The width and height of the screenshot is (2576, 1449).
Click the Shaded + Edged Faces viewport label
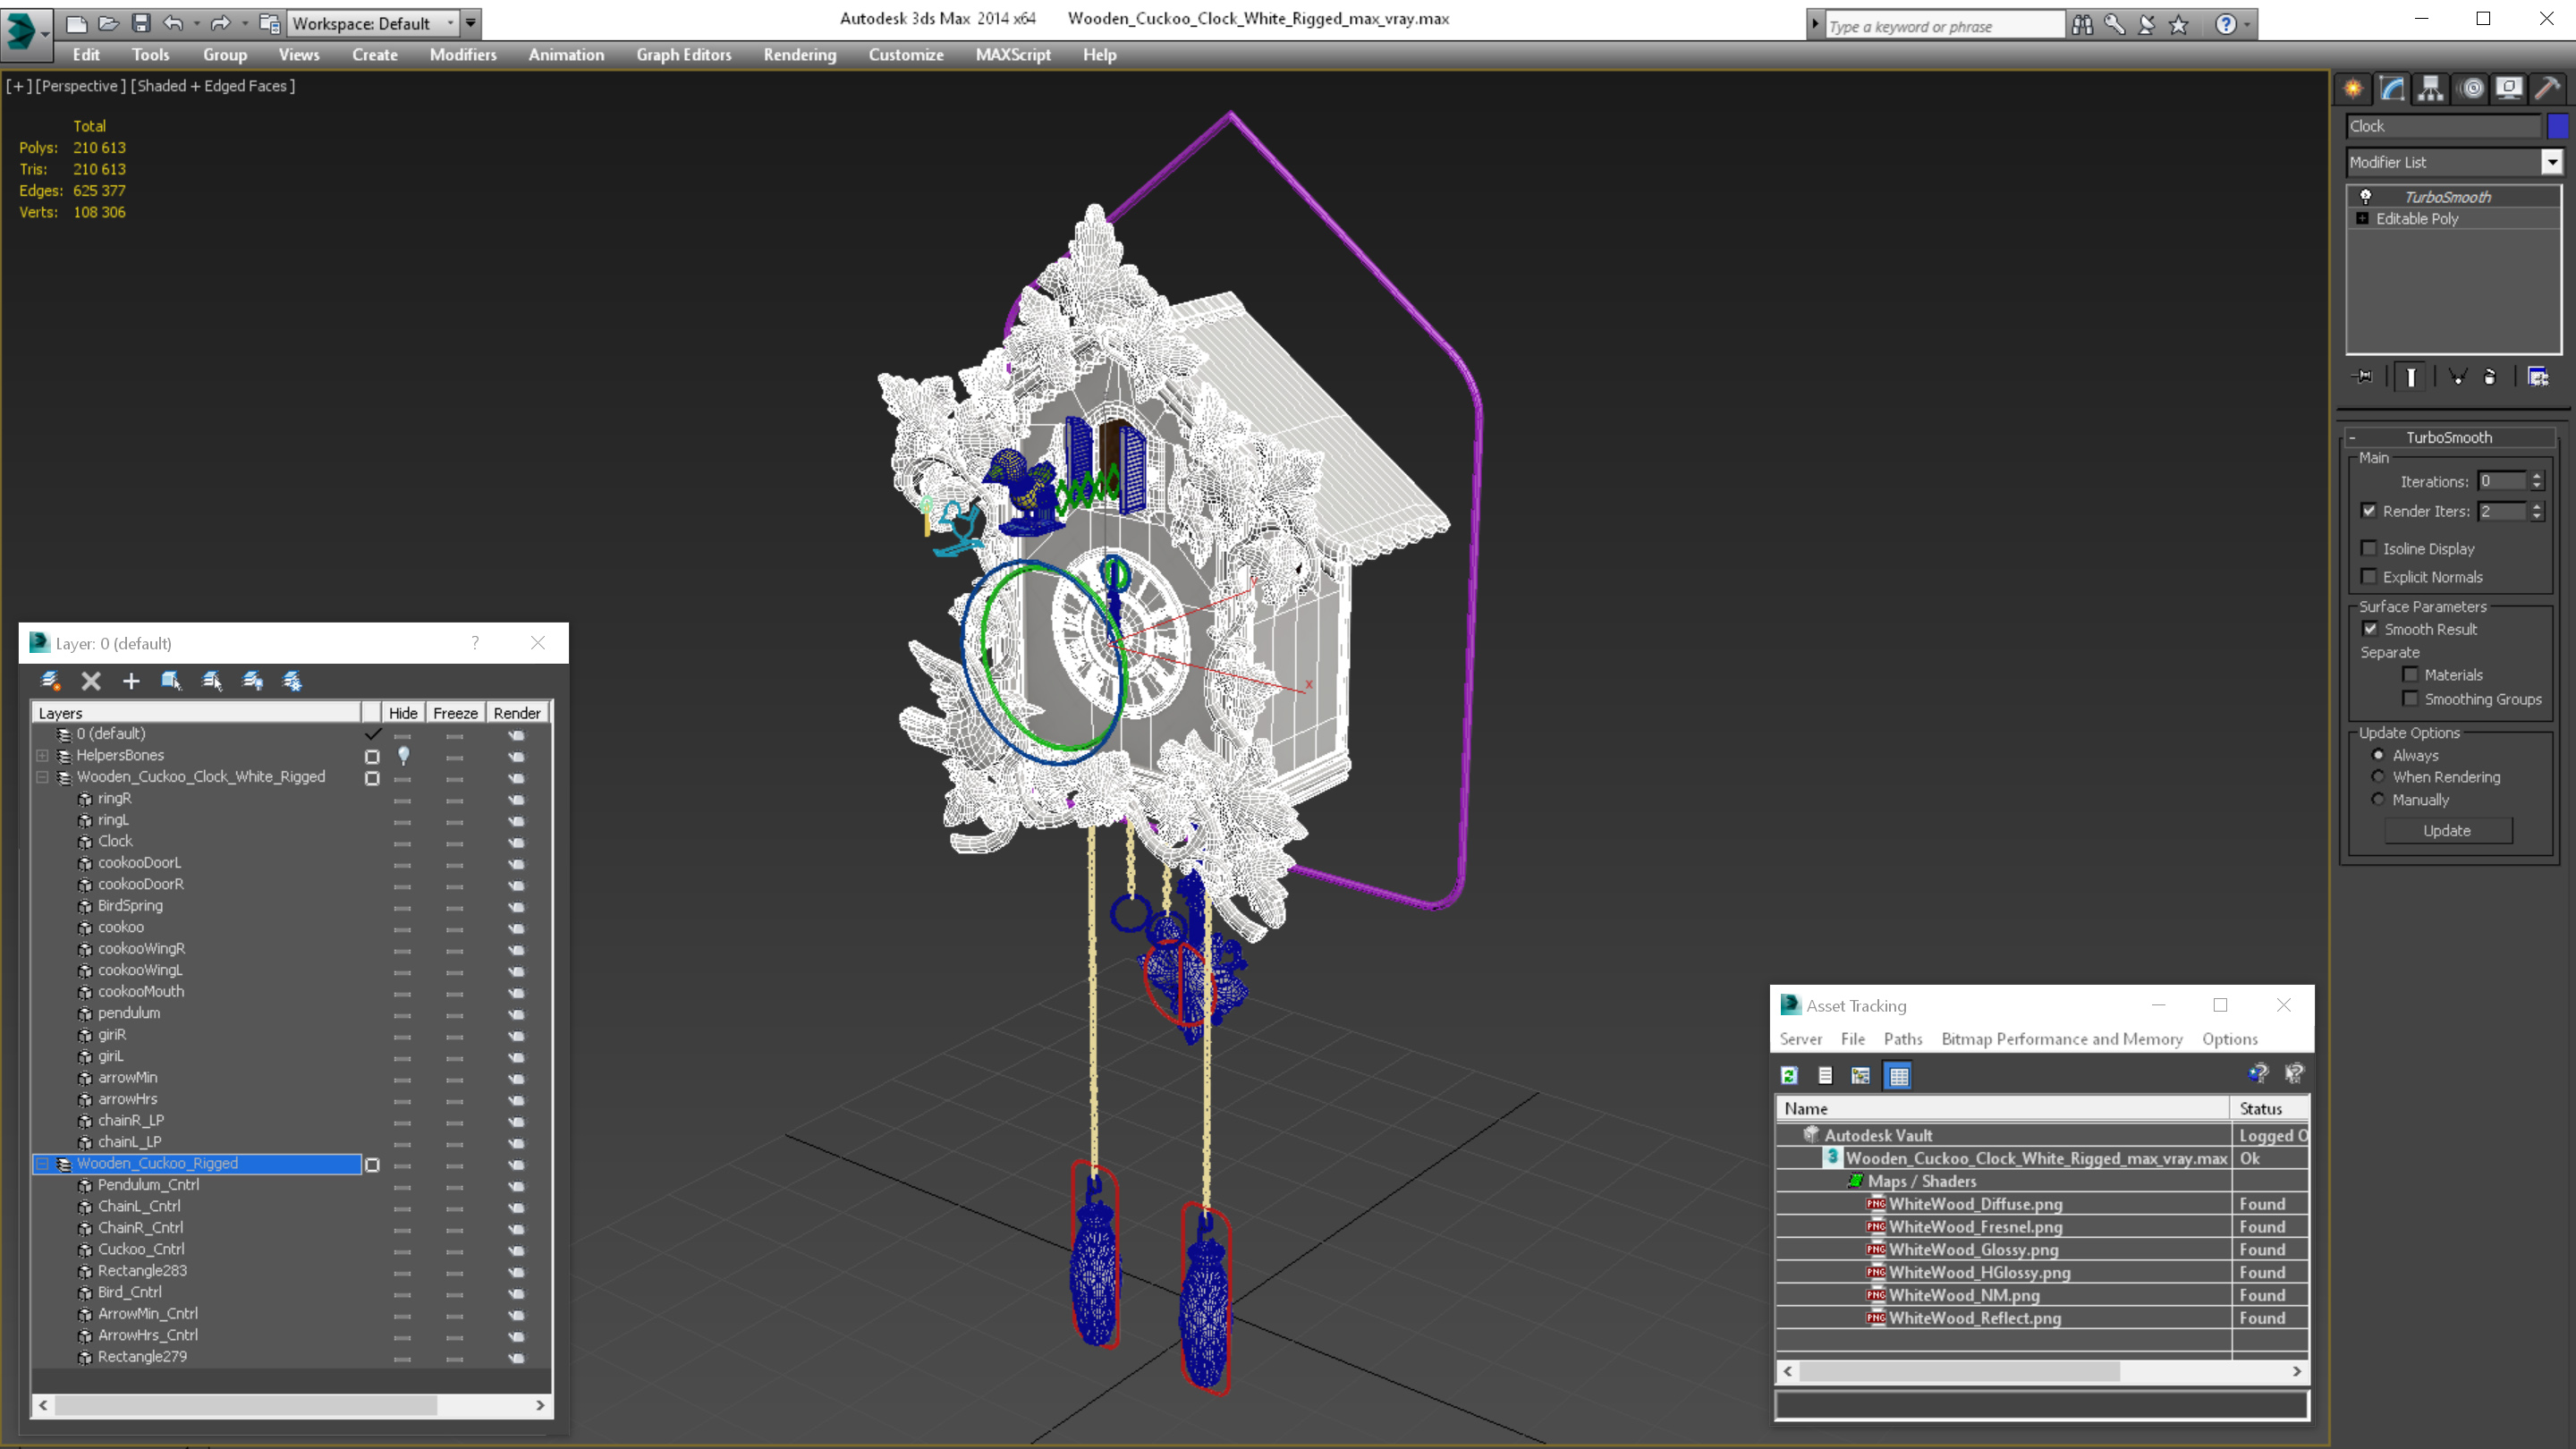[x=212, y=86]
